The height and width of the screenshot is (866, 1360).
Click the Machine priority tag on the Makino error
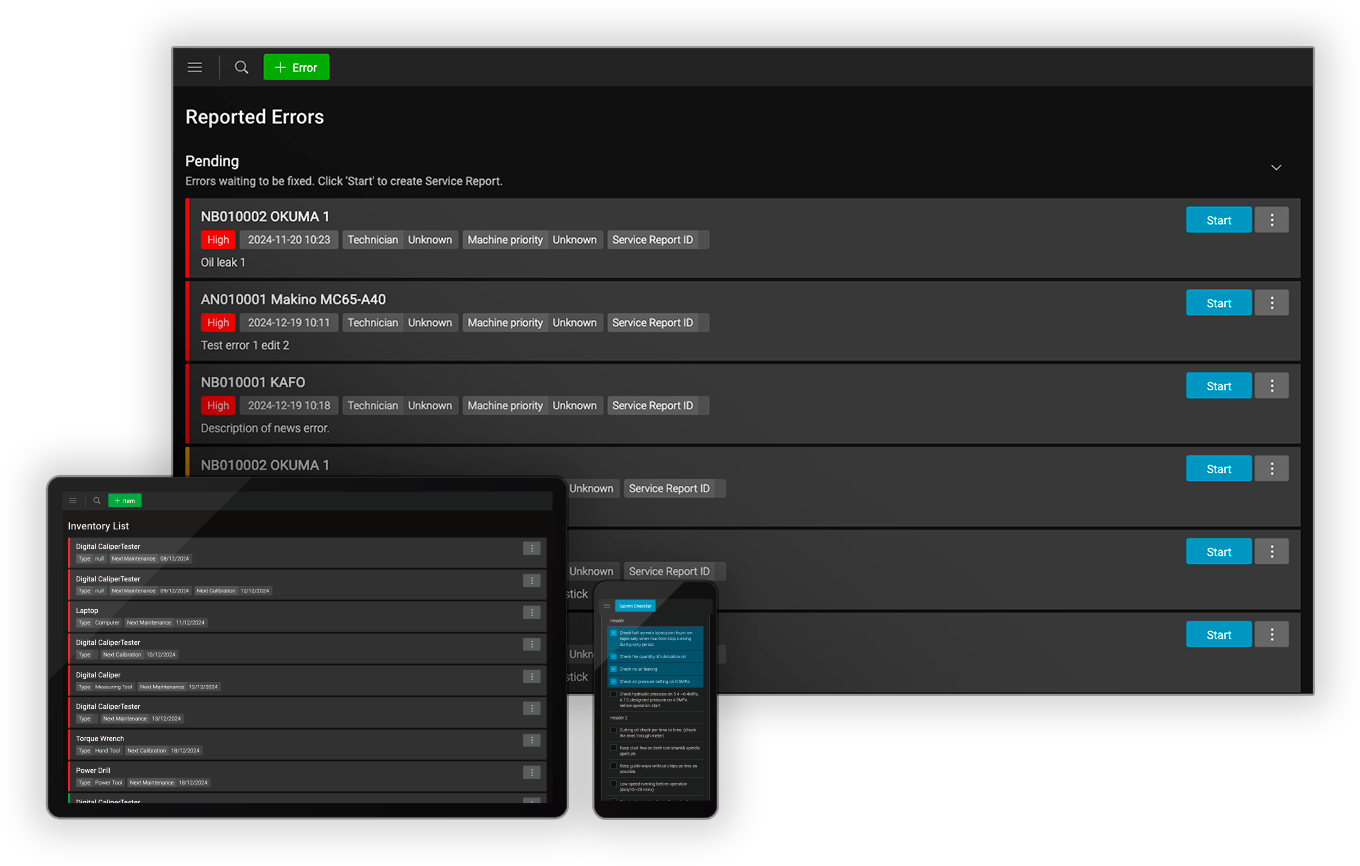point(532,323)
